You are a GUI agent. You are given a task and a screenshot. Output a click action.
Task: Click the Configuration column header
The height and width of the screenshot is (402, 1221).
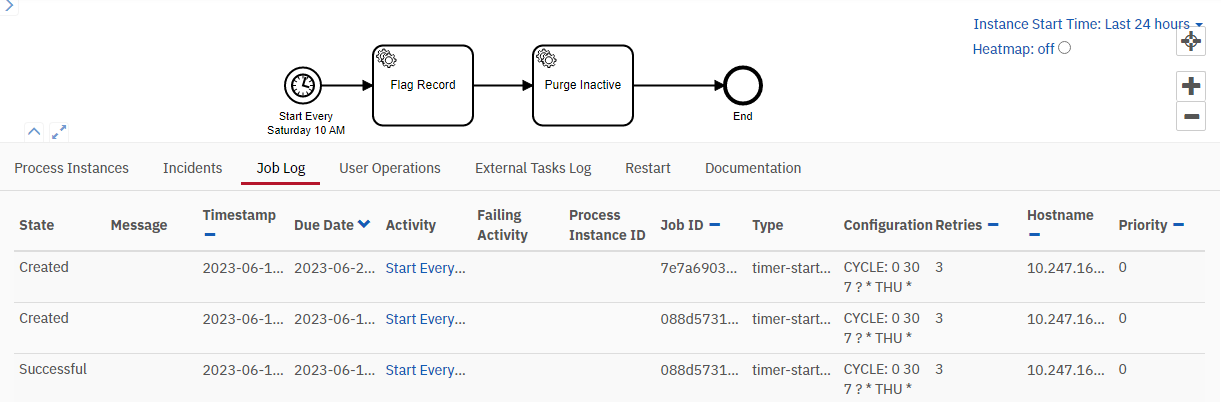click(888, 225)
